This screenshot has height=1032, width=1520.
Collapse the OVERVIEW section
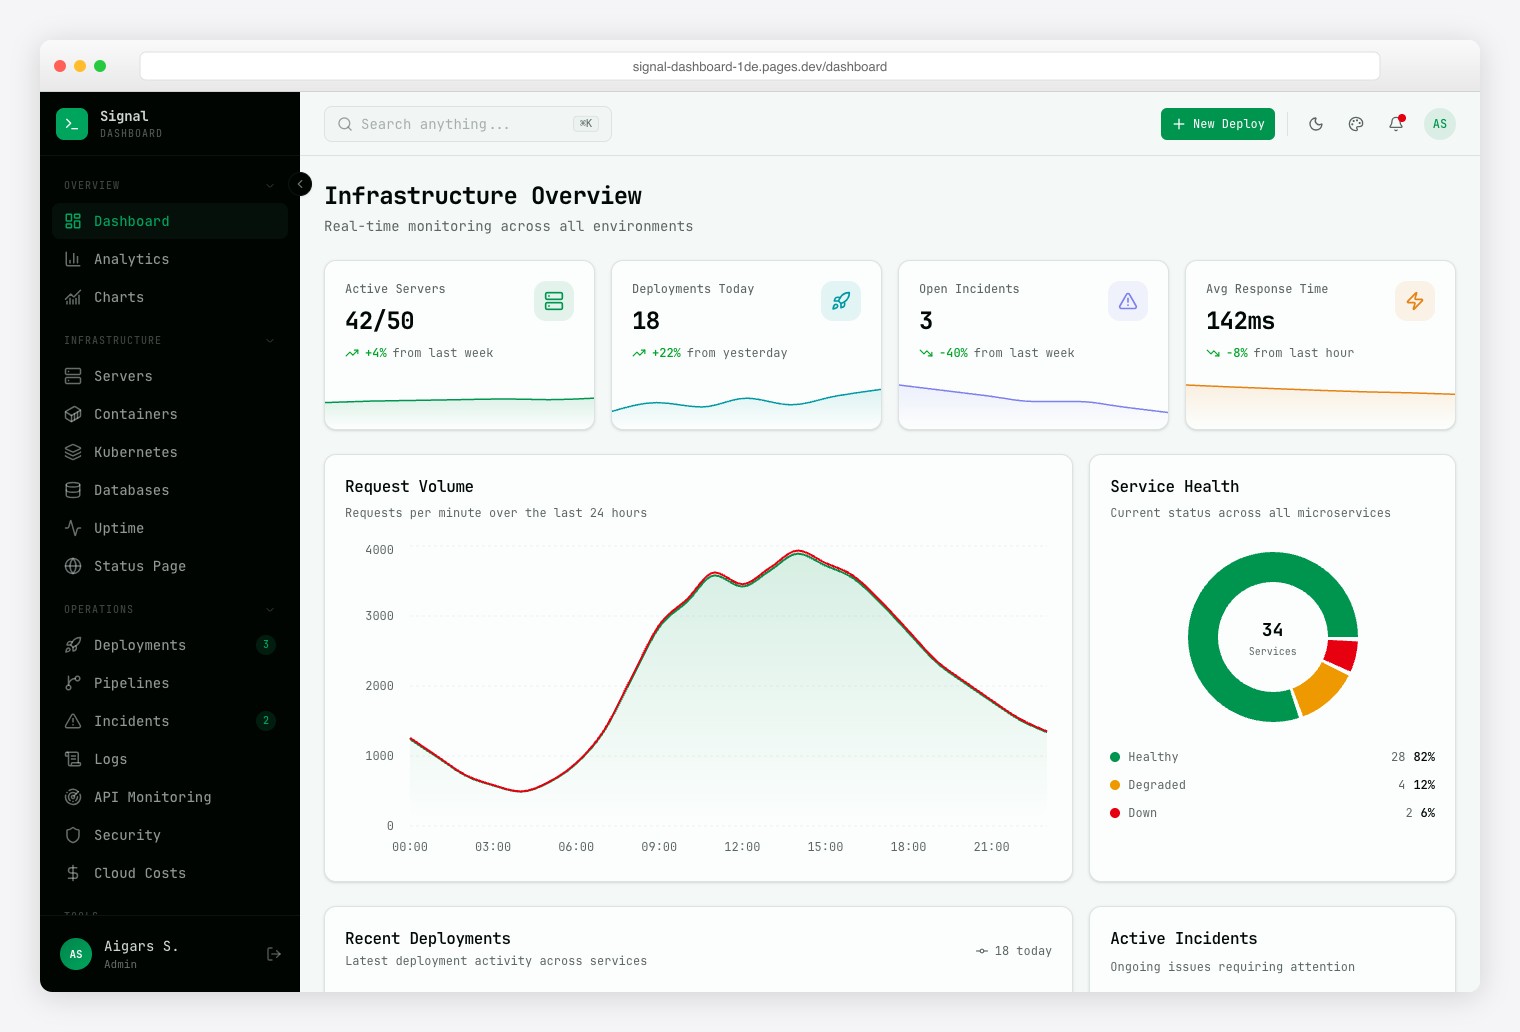pos(269,185)
